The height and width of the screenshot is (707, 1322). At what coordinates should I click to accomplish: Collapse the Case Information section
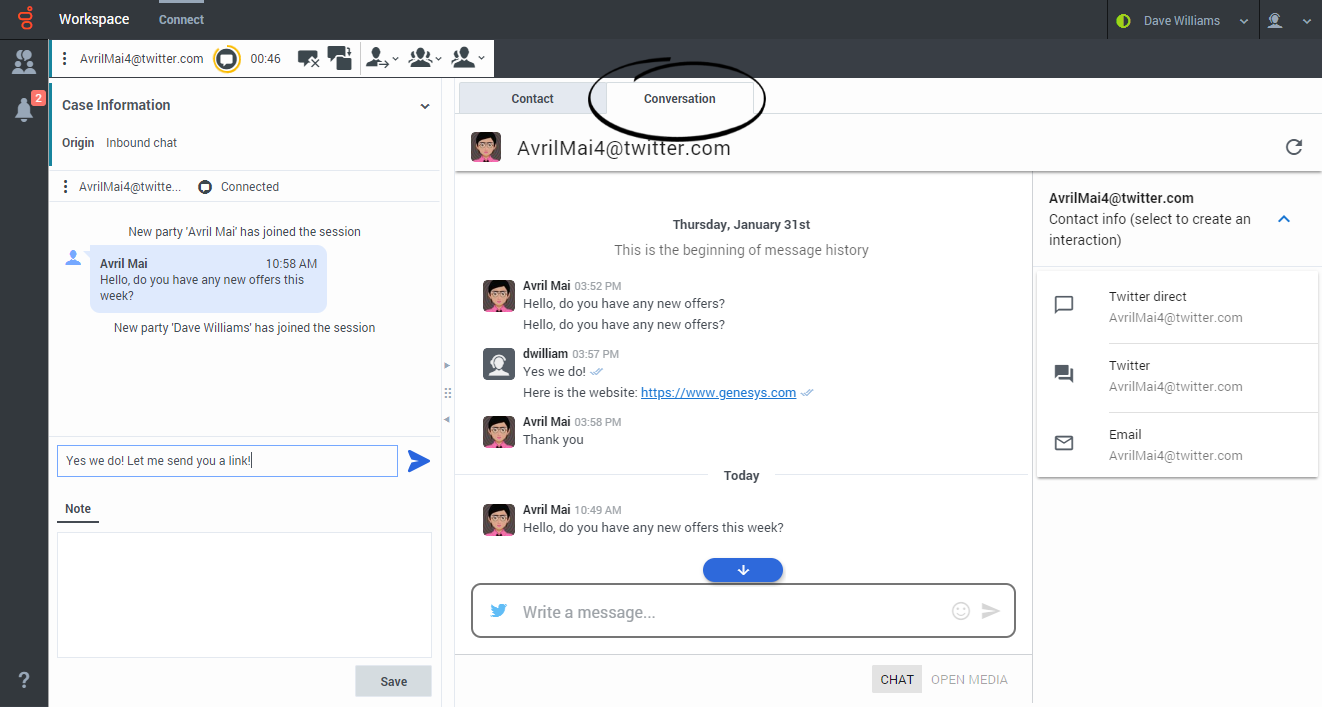tap(425, 106)
